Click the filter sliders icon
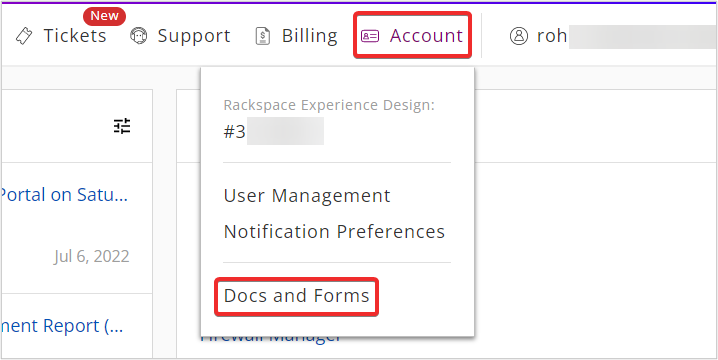Image resolution: width=718 pixels, height=360 pixels. coord(122,126)
